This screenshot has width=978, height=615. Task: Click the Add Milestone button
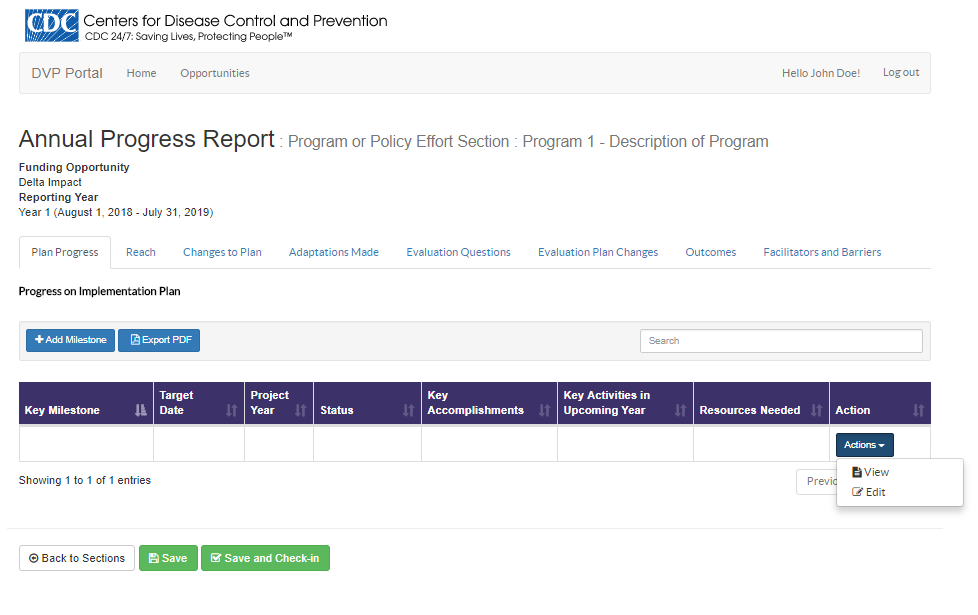70,340
